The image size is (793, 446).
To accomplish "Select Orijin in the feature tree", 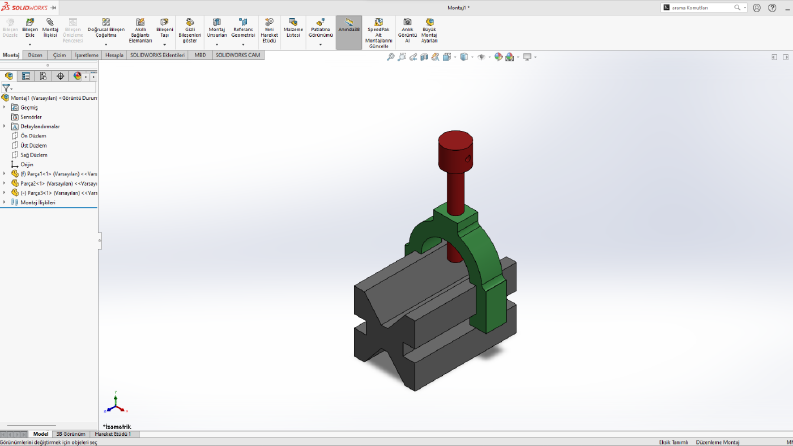I will [x=26, y=164].
